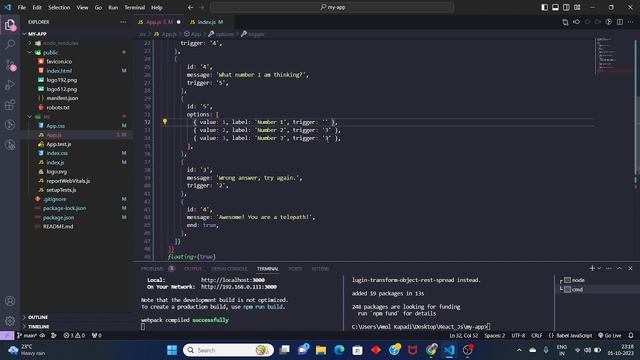Viewport: 640px width, 360px height.
Task: Open the Windows Start menu
Action: [x=172, y=350]
